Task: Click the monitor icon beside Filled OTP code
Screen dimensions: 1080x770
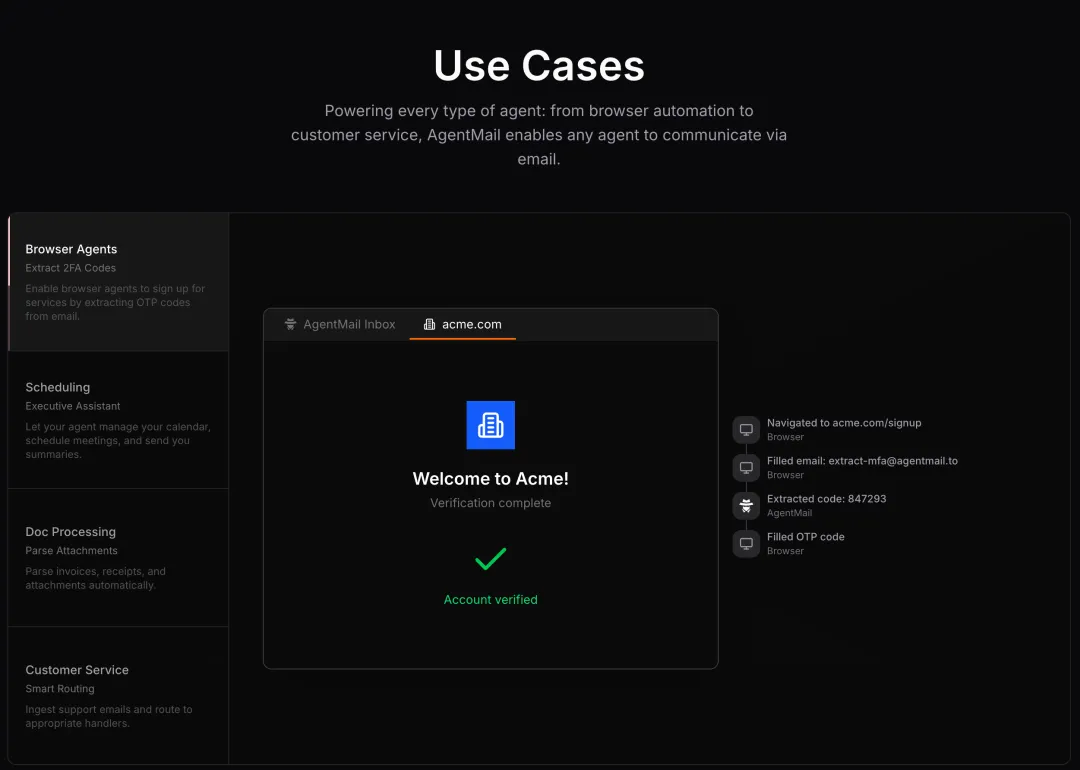Action: 746,544
